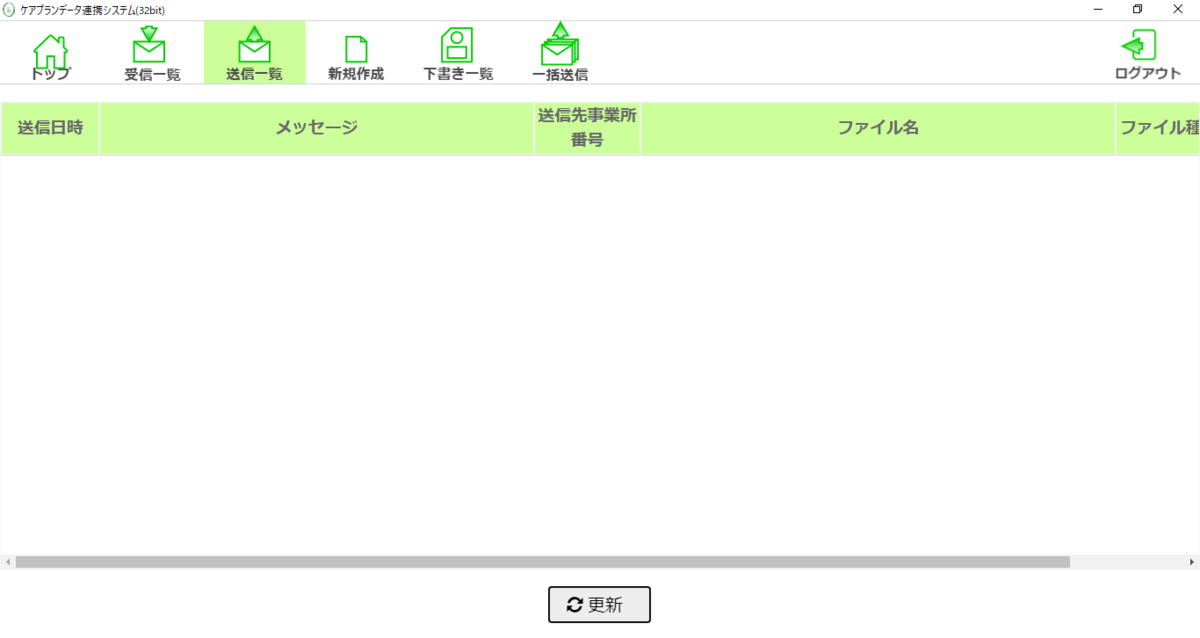Click the ファイル名 column header
This screenshot has width=1200, height=638.
pos(877,128)
